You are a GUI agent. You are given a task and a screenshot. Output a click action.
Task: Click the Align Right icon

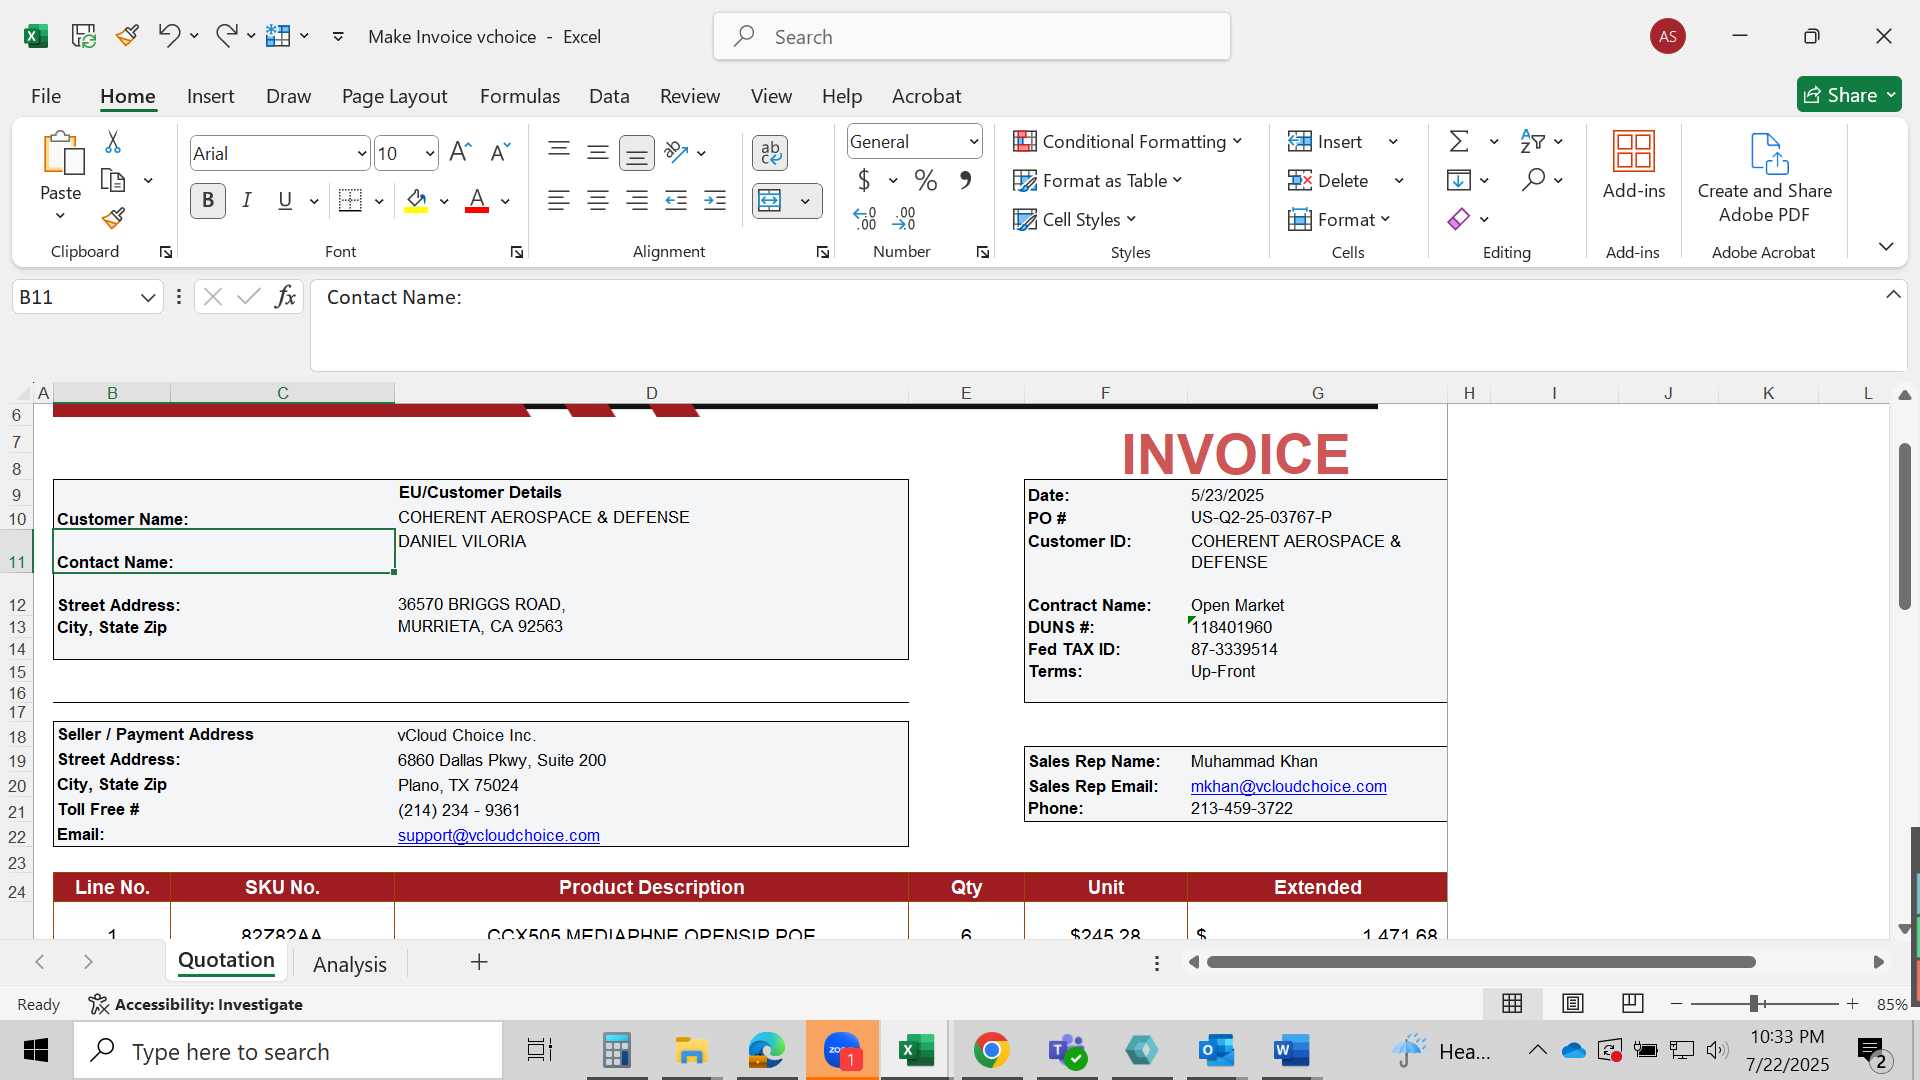(637, 201)
